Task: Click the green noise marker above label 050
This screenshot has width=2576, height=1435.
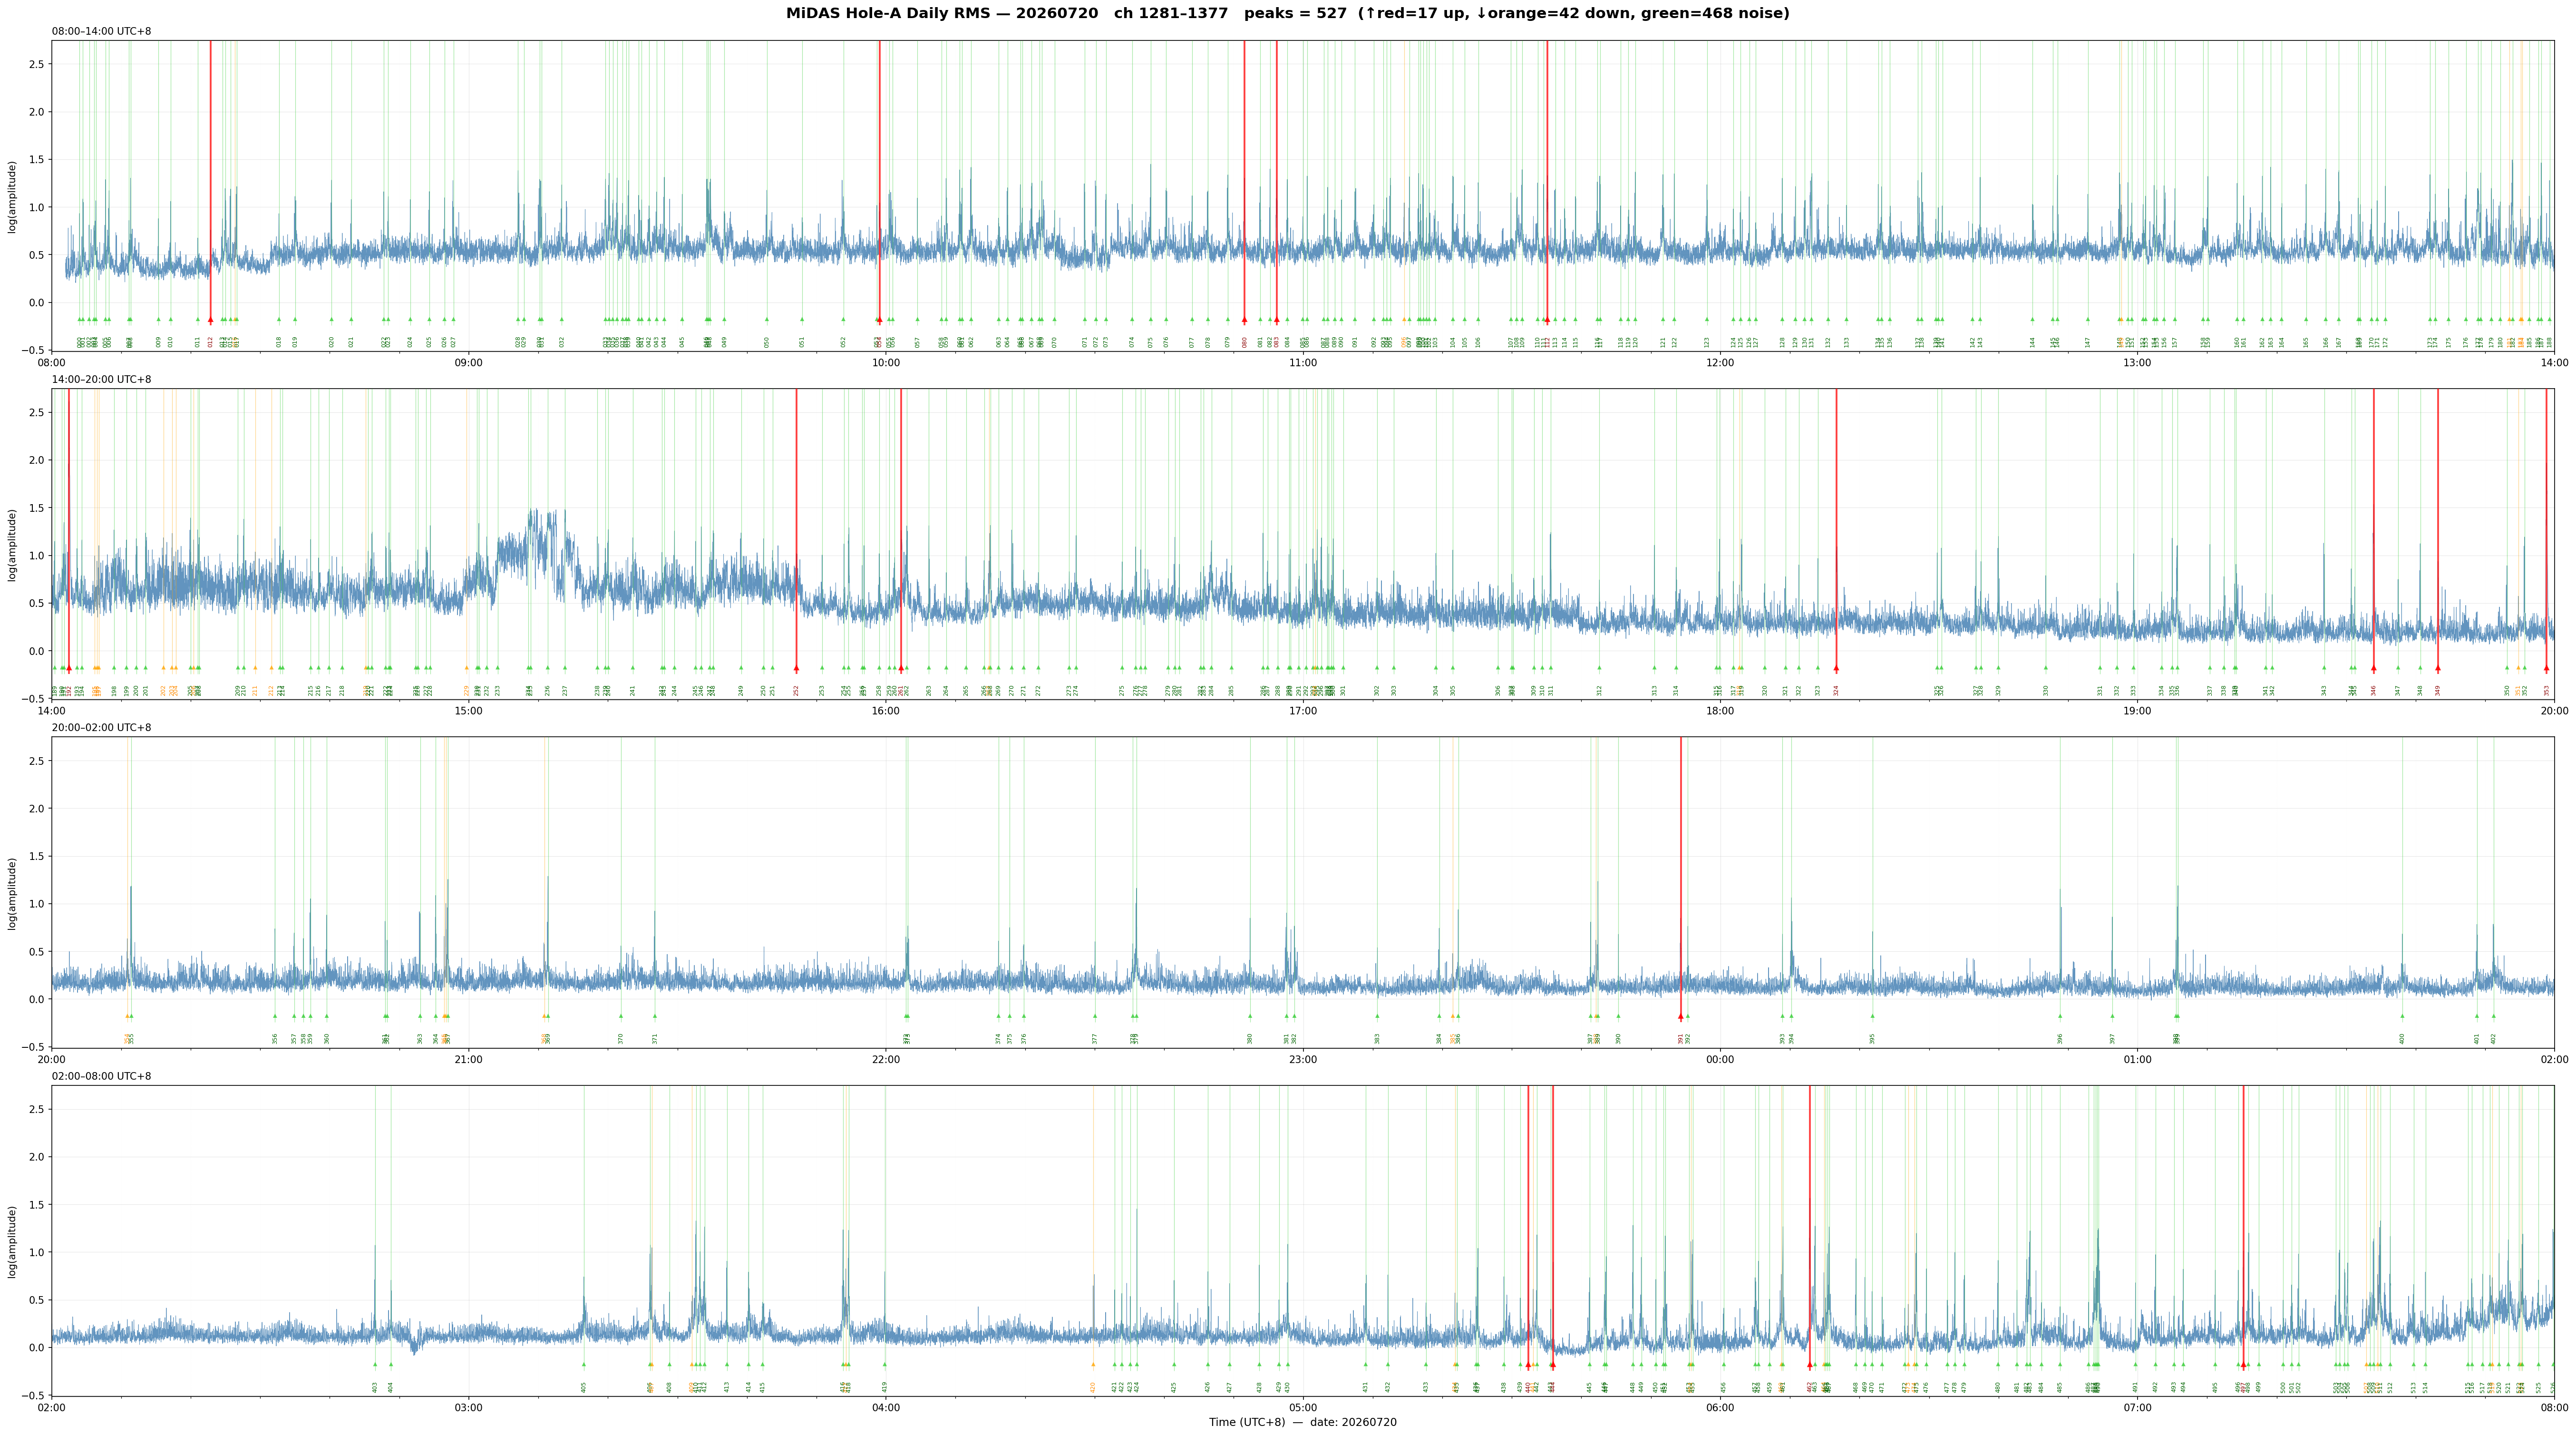Action: [767, 320]
